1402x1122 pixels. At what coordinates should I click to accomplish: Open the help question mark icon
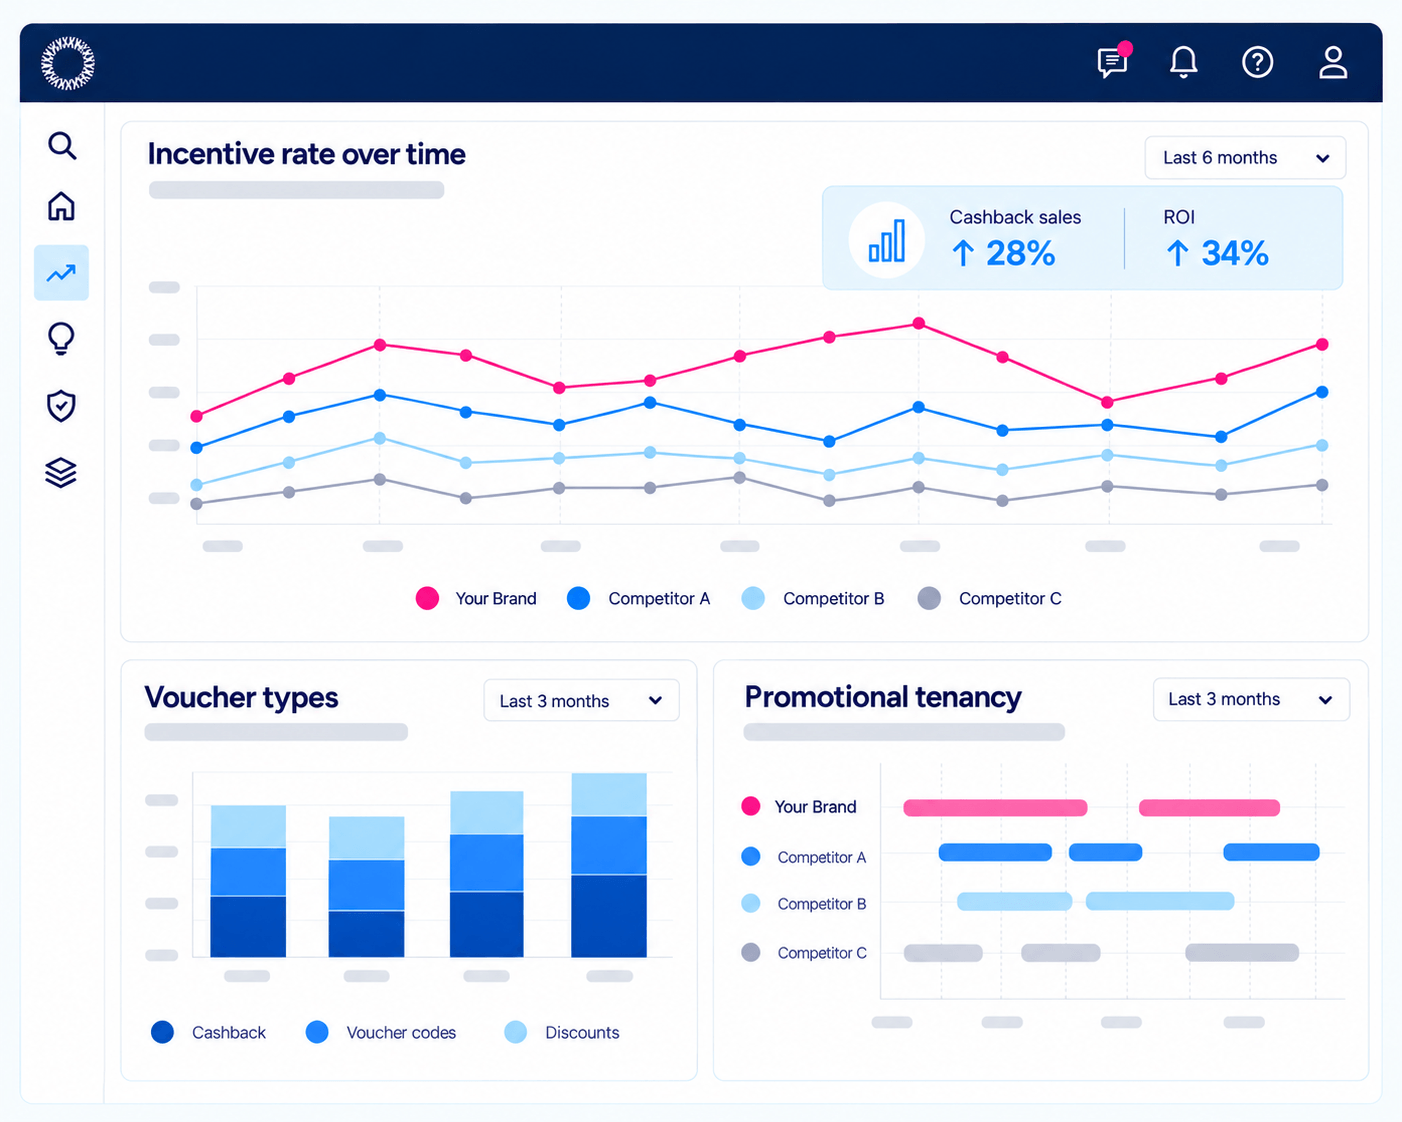click(1257, 62)
